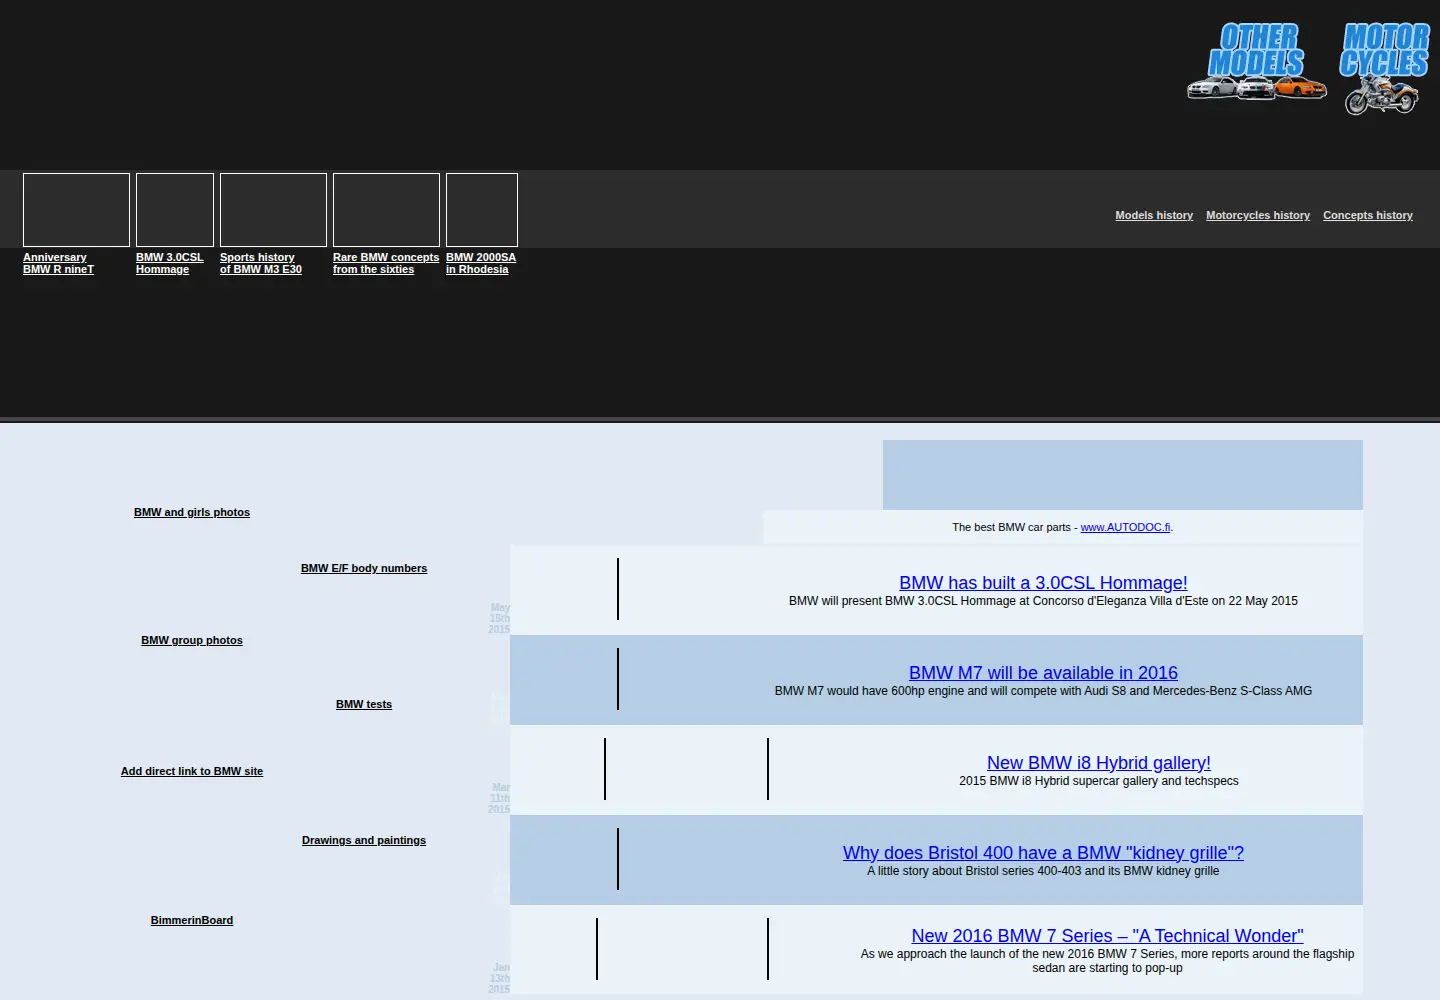Open New BMW i8 Hybrid gallery article
Viewport: 1440px width, 1000px height.
pyautogui.click(x=1099, y=762)
